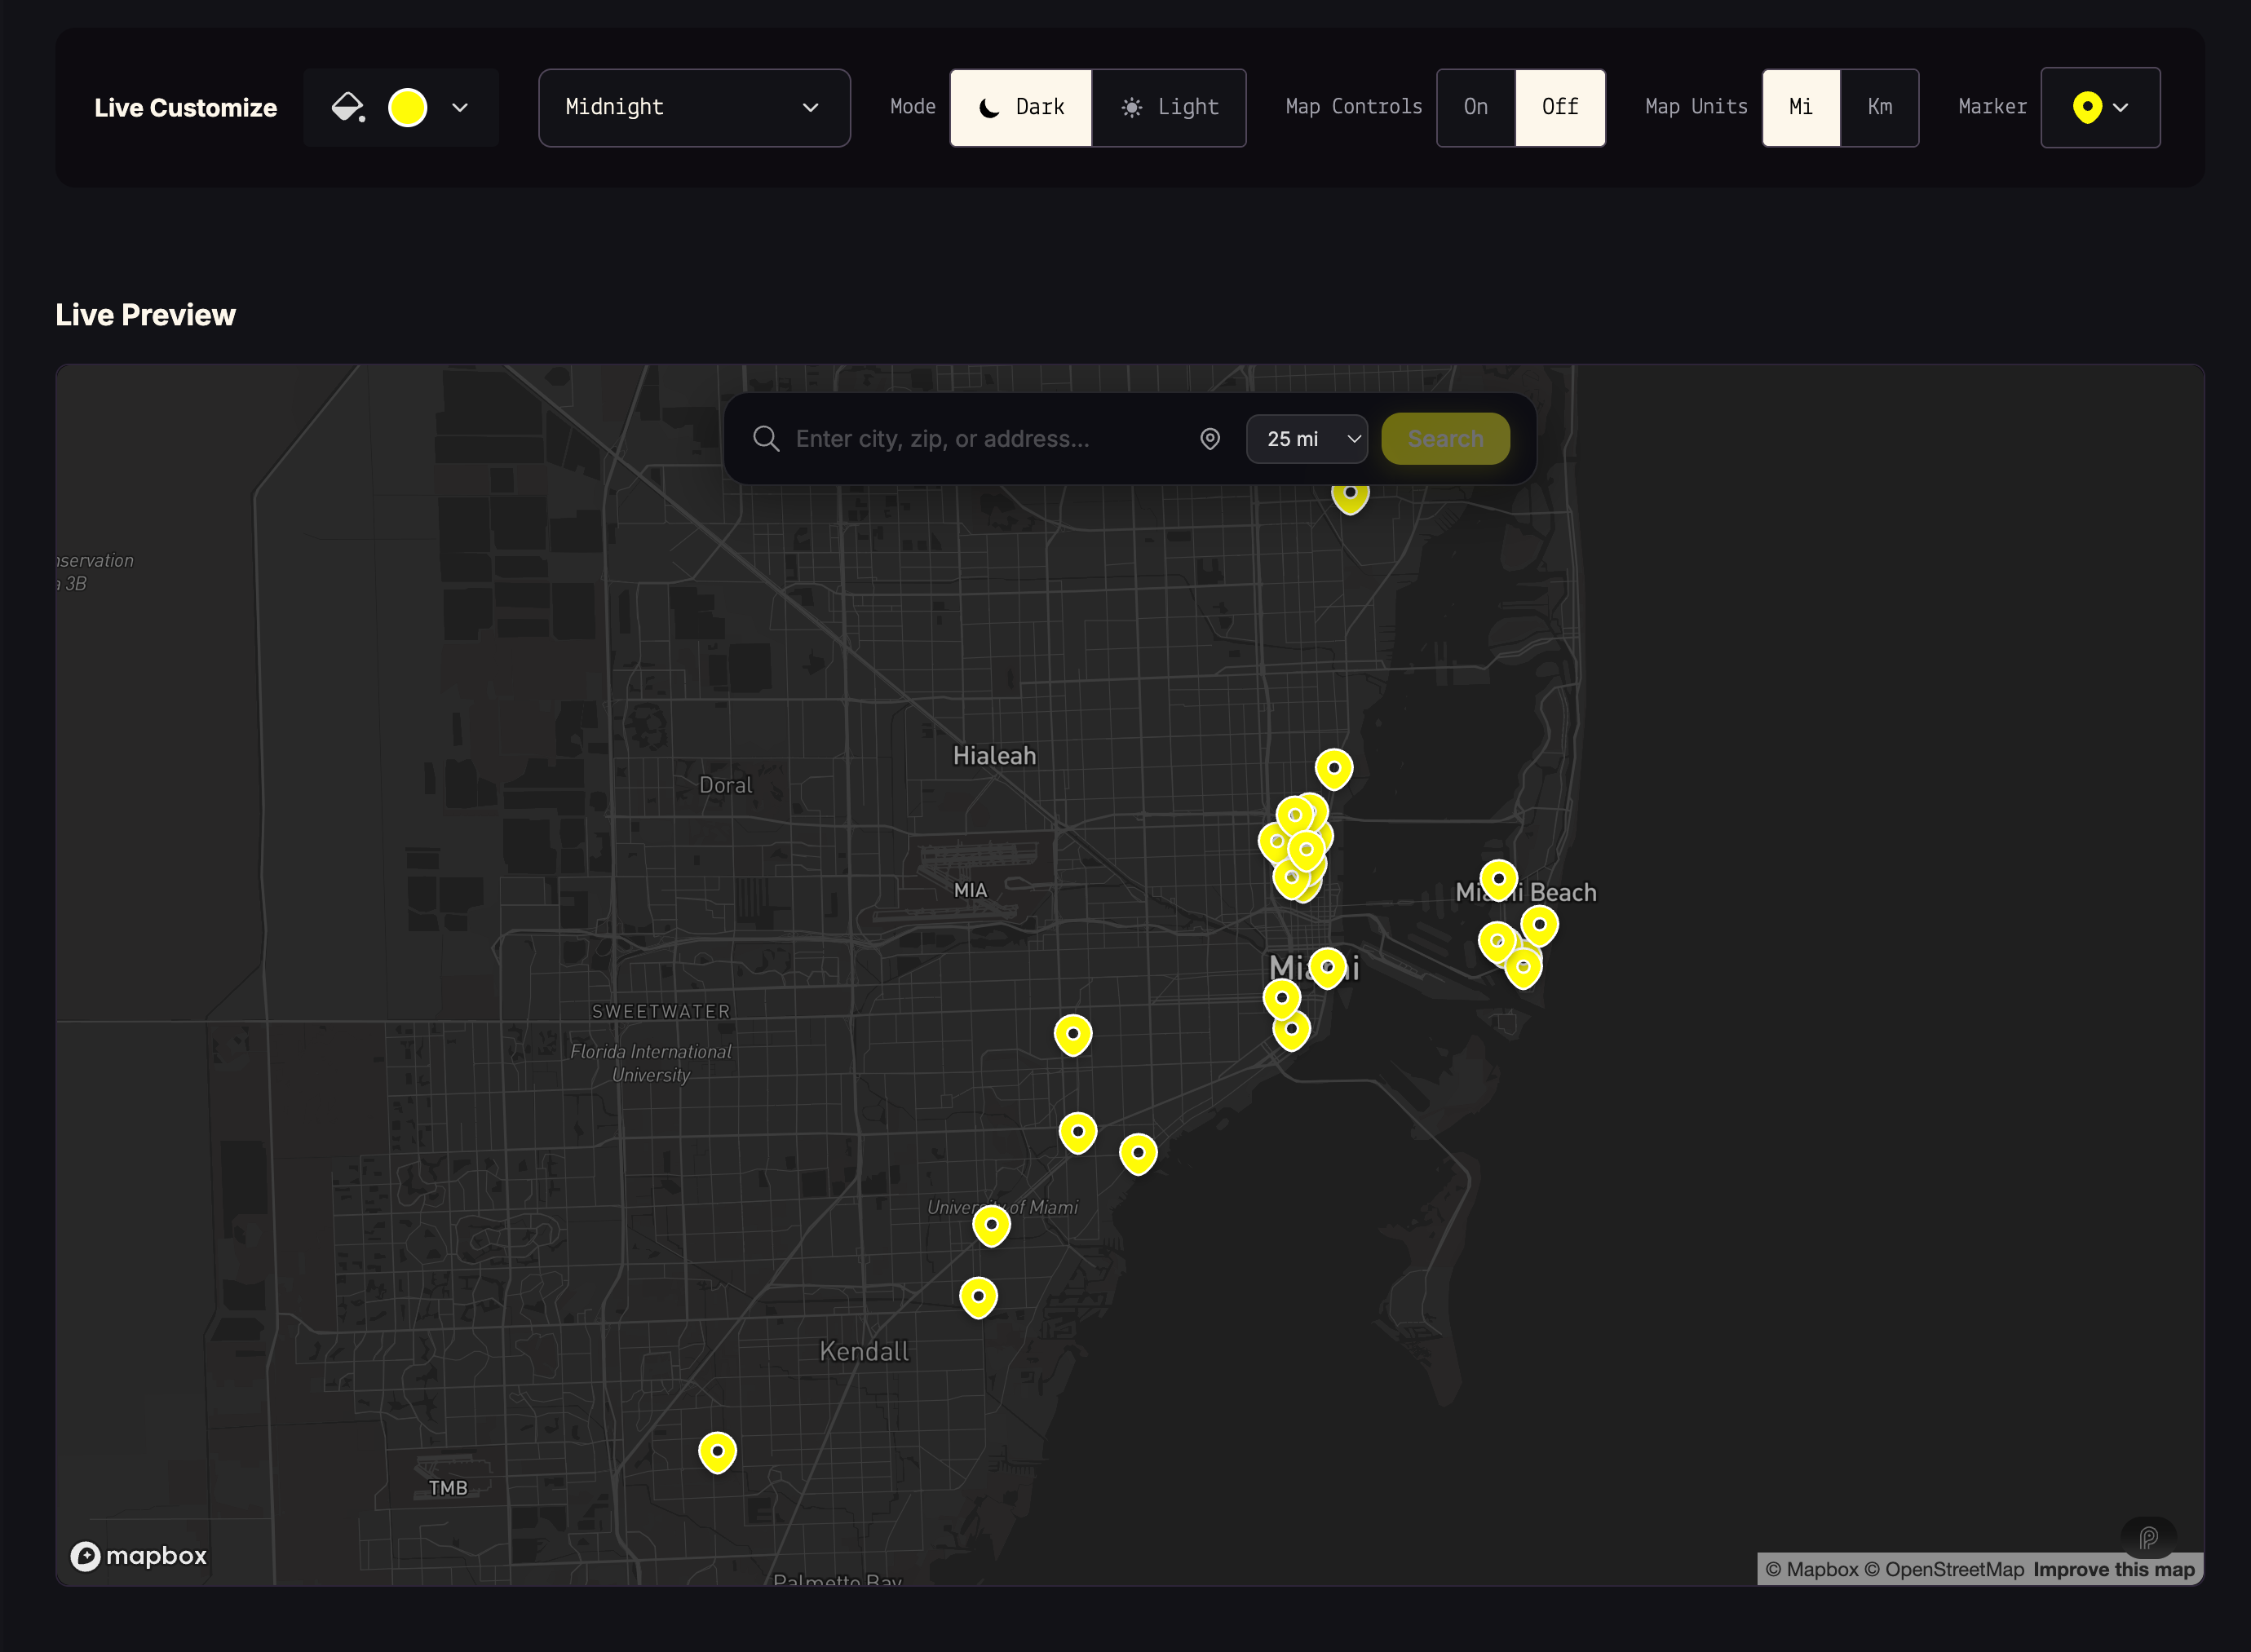Turn Map Controls On
This screenshot has height=1652, width=2251.
pyautogui.click(x=1475, y=107)
